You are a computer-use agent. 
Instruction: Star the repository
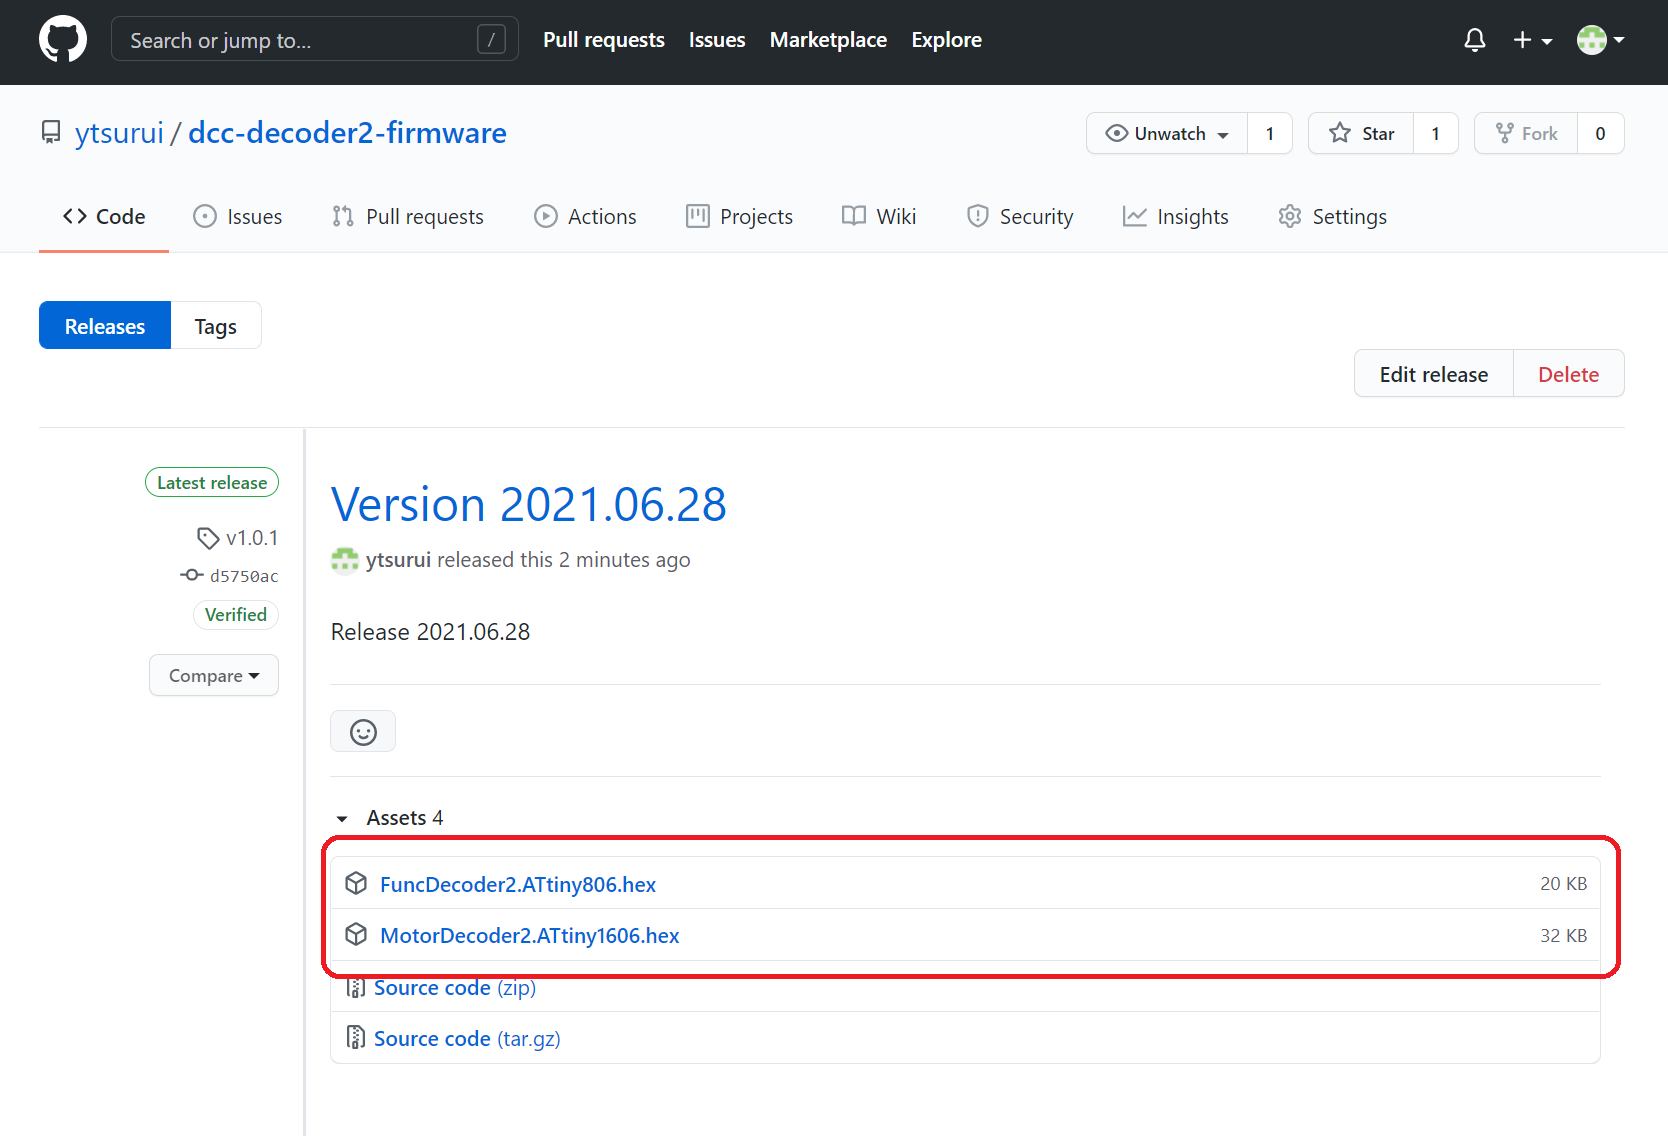click(1361, 134)
